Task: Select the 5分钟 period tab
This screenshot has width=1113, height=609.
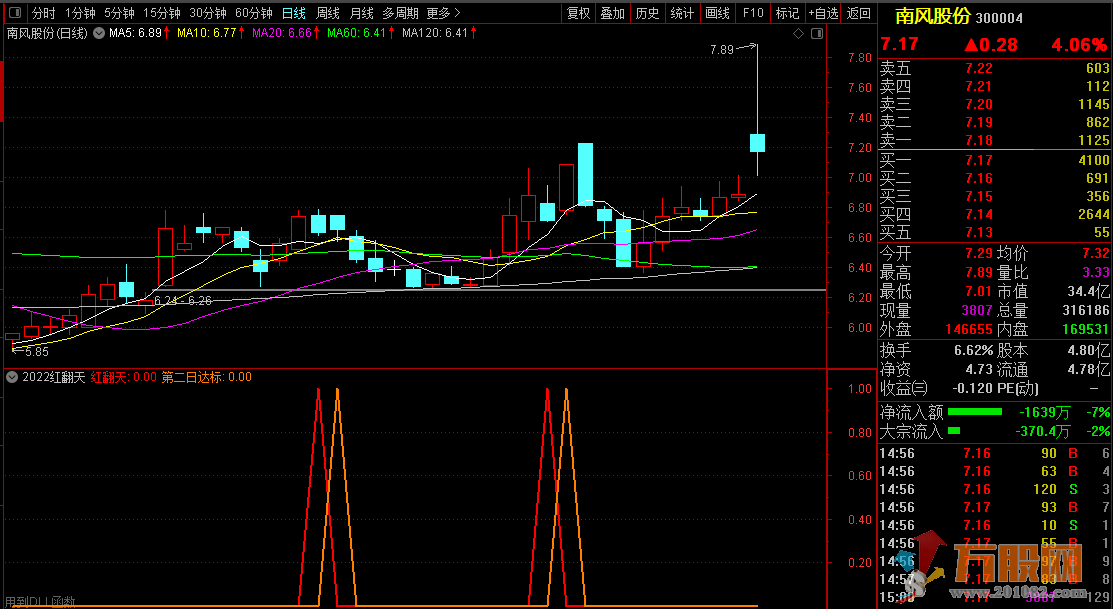Action: click(x=119, y=13)
